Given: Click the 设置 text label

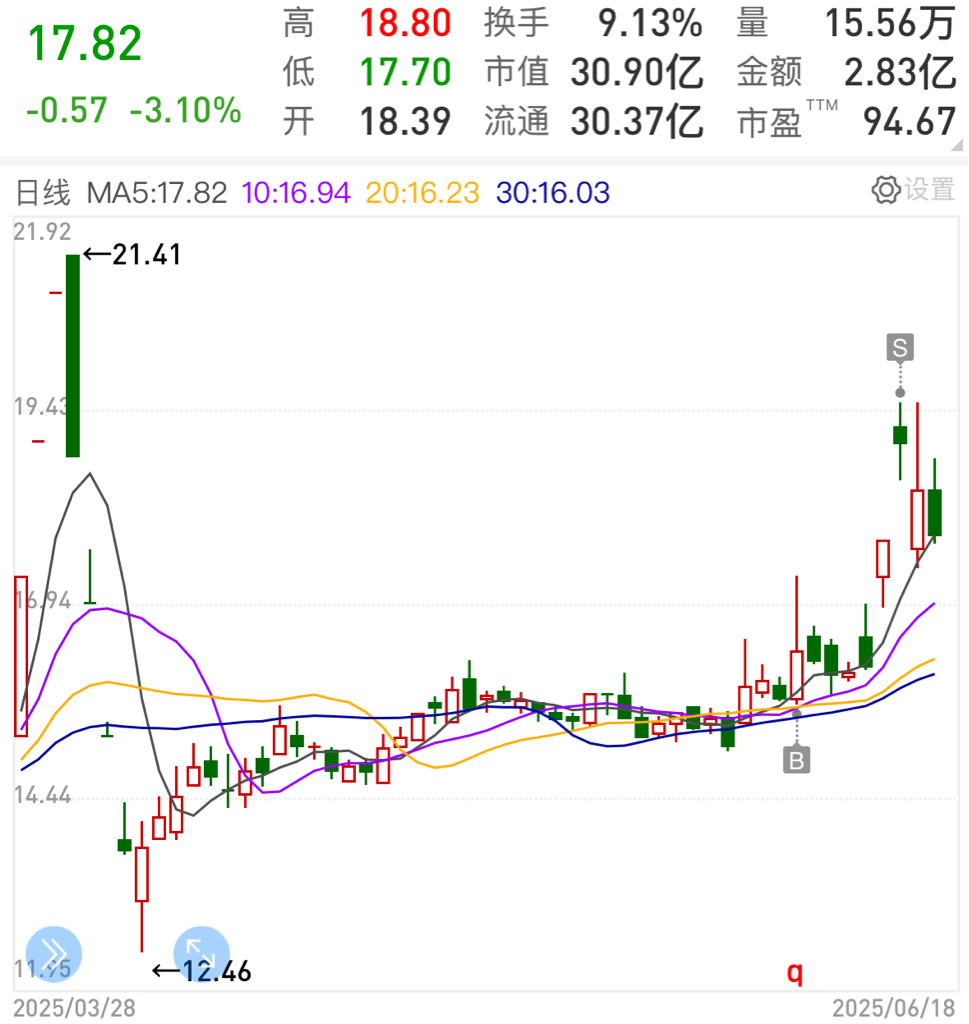Looking at the screenshot, I should [x=930, y=190].
